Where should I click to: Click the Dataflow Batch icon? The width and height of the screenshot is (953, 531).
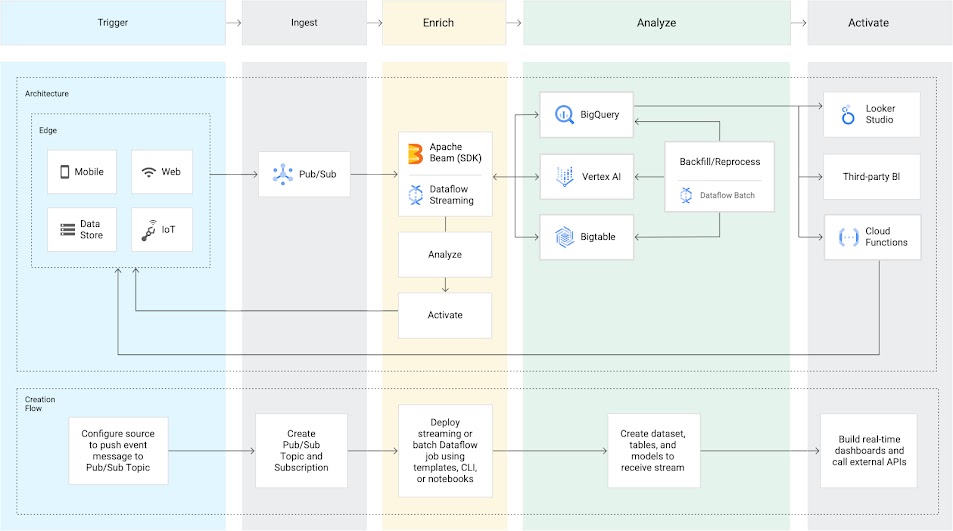point(686,195)
